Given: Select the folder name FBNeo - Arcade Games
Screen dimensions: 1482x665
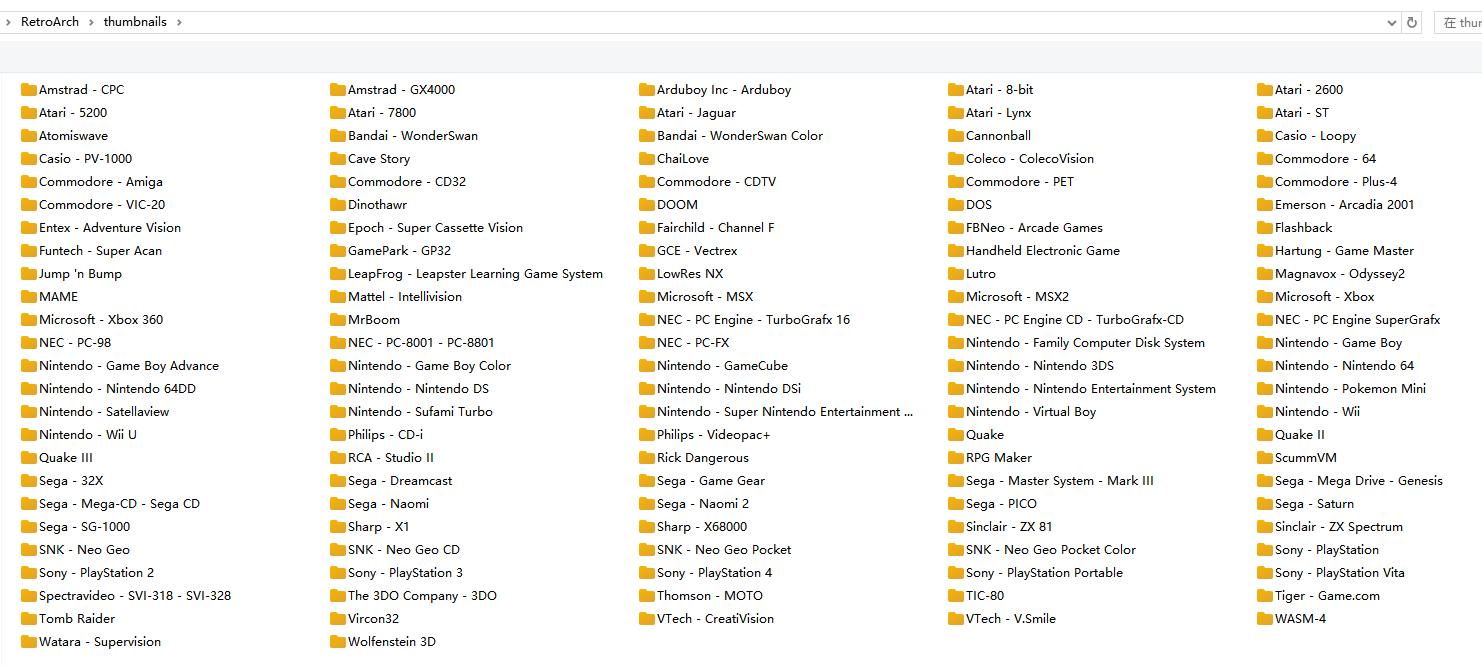Looking at the screenshot, I should (x=1034, y=228).
